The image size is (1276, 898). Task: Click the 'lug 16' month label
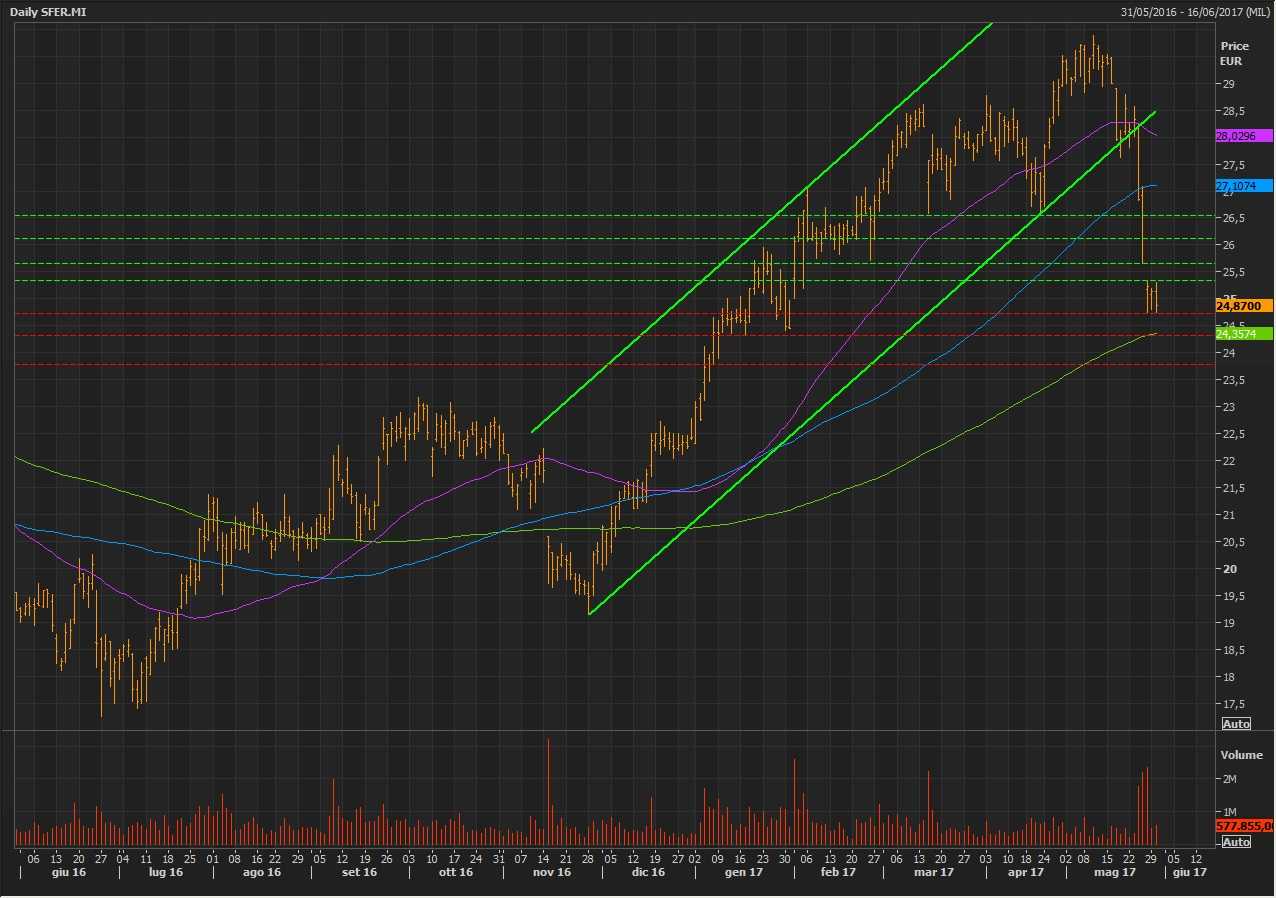pos(166,873)
